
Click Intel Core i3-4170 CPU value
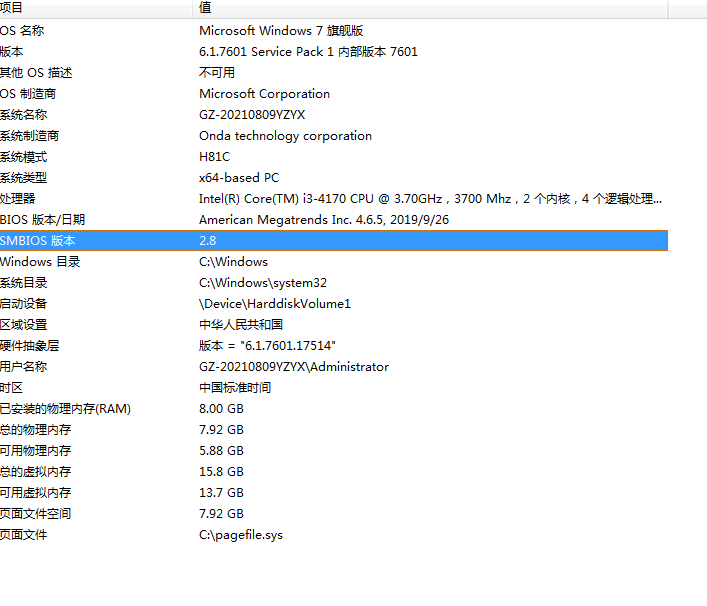431,199
